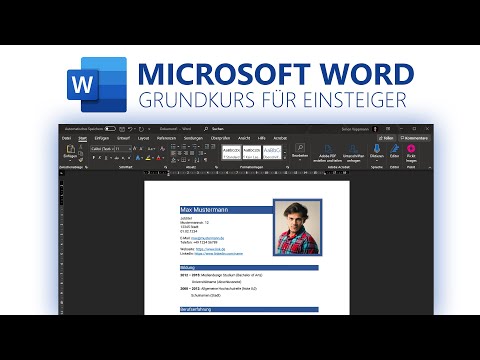Toggle Underline formatting
Image resolution: width=480 pixels, height=360 pixels.
(106, 158)
